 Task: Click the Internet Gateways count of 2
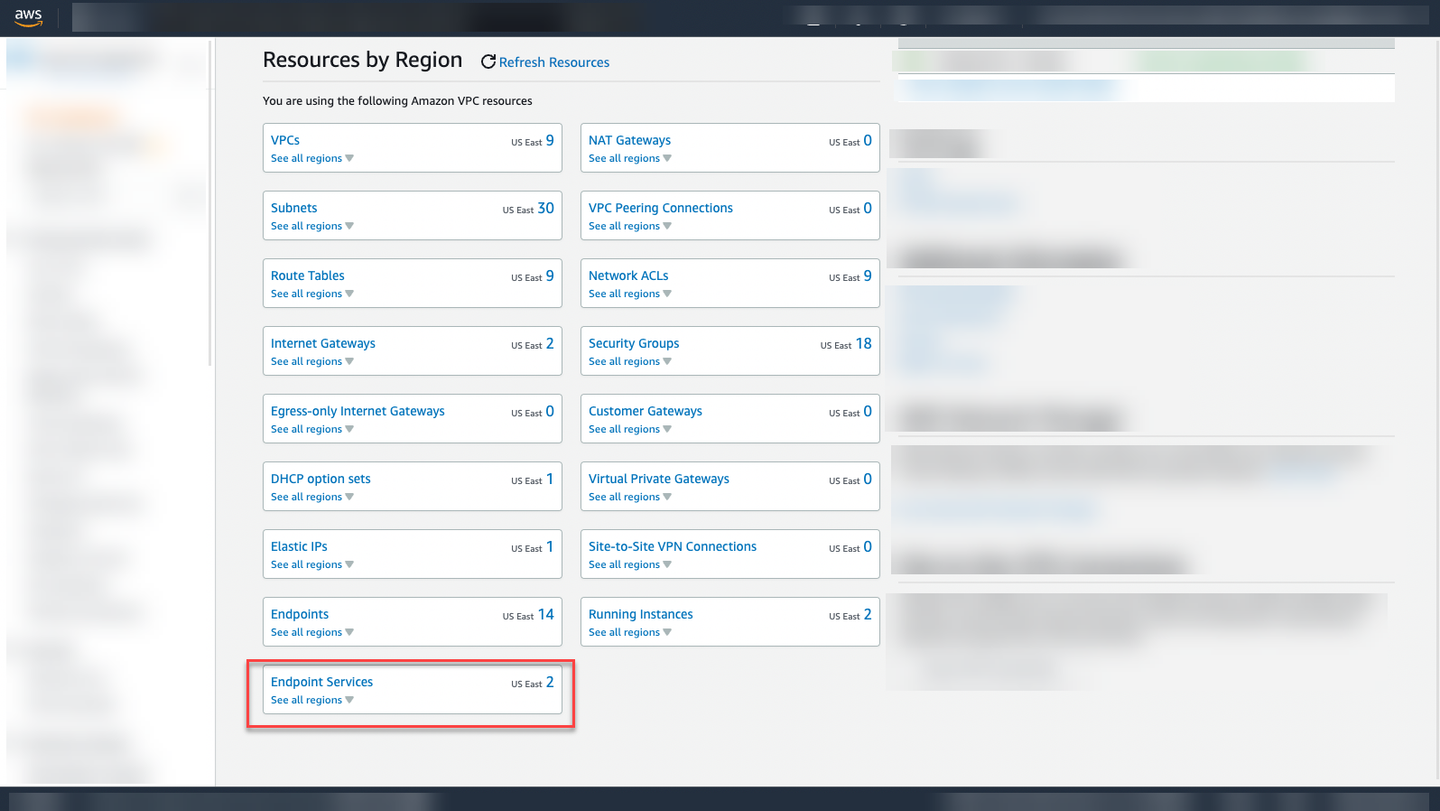coord(549,343)
